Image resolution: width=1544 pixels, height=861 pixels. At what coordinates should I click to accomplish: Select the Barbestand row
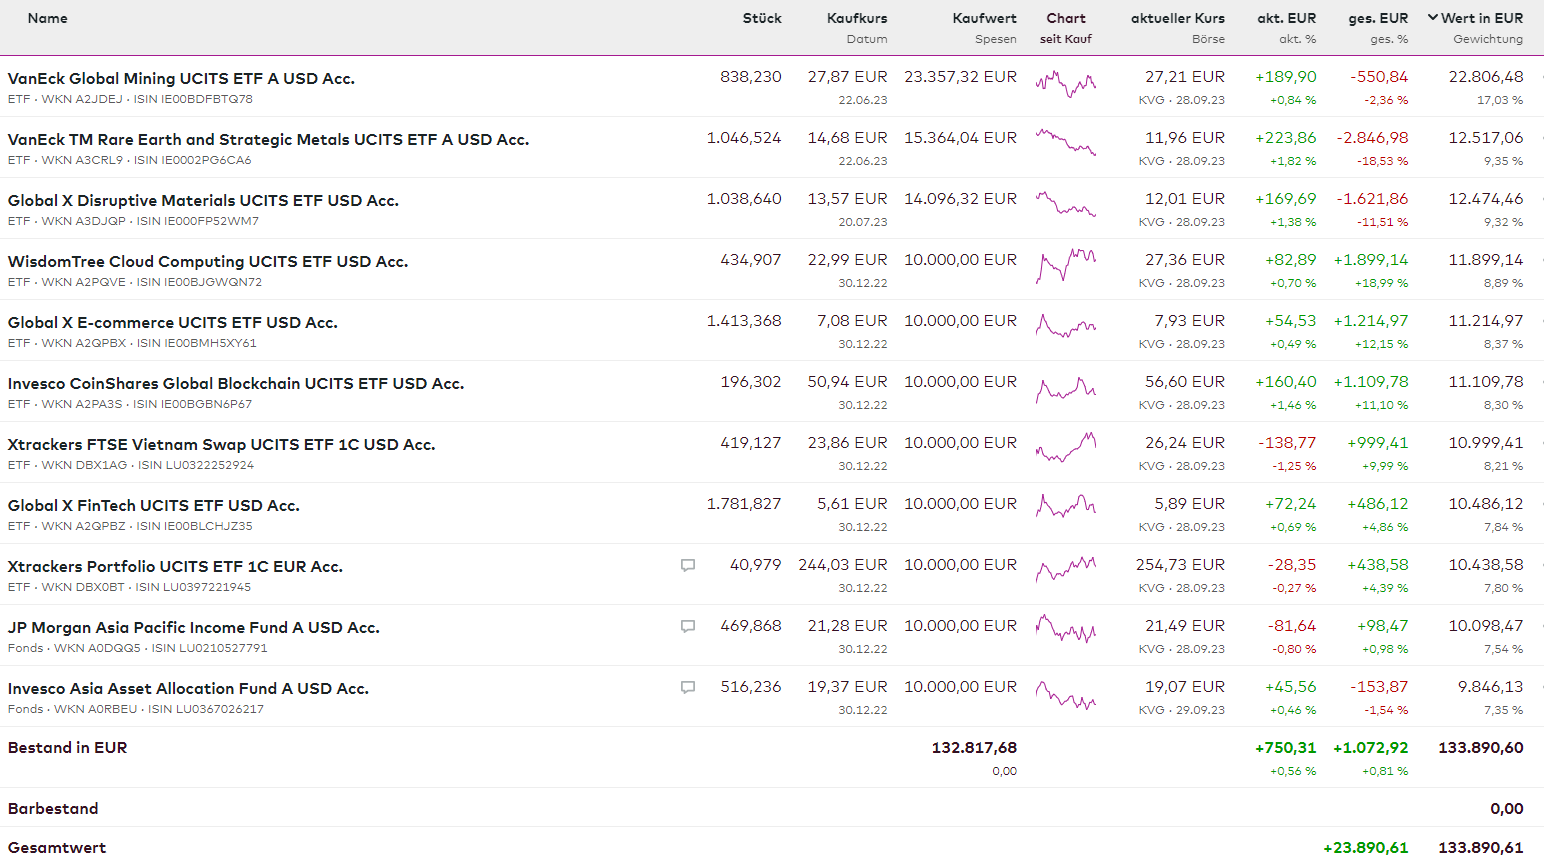[53, 808]
